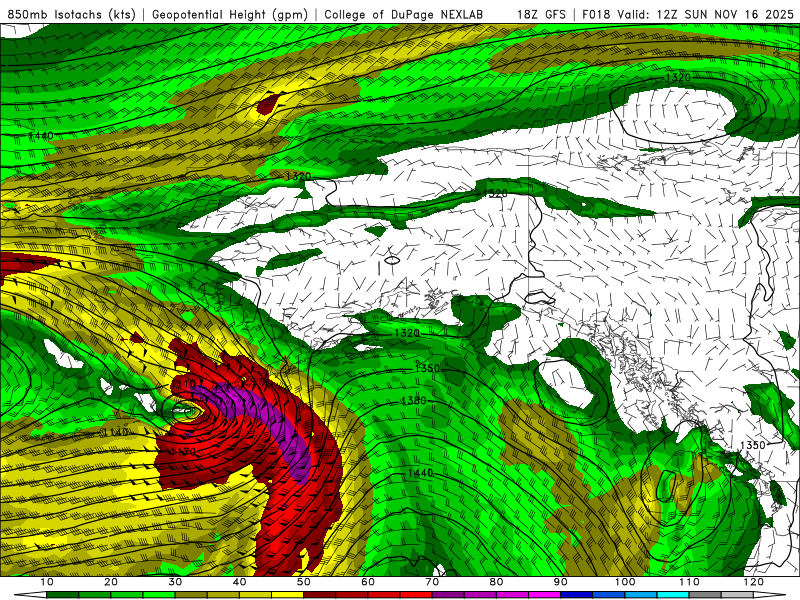This screenshot has height=600, width=800.
Task: Click the left white arrow end of the color bar
Action: click(31, 595)
